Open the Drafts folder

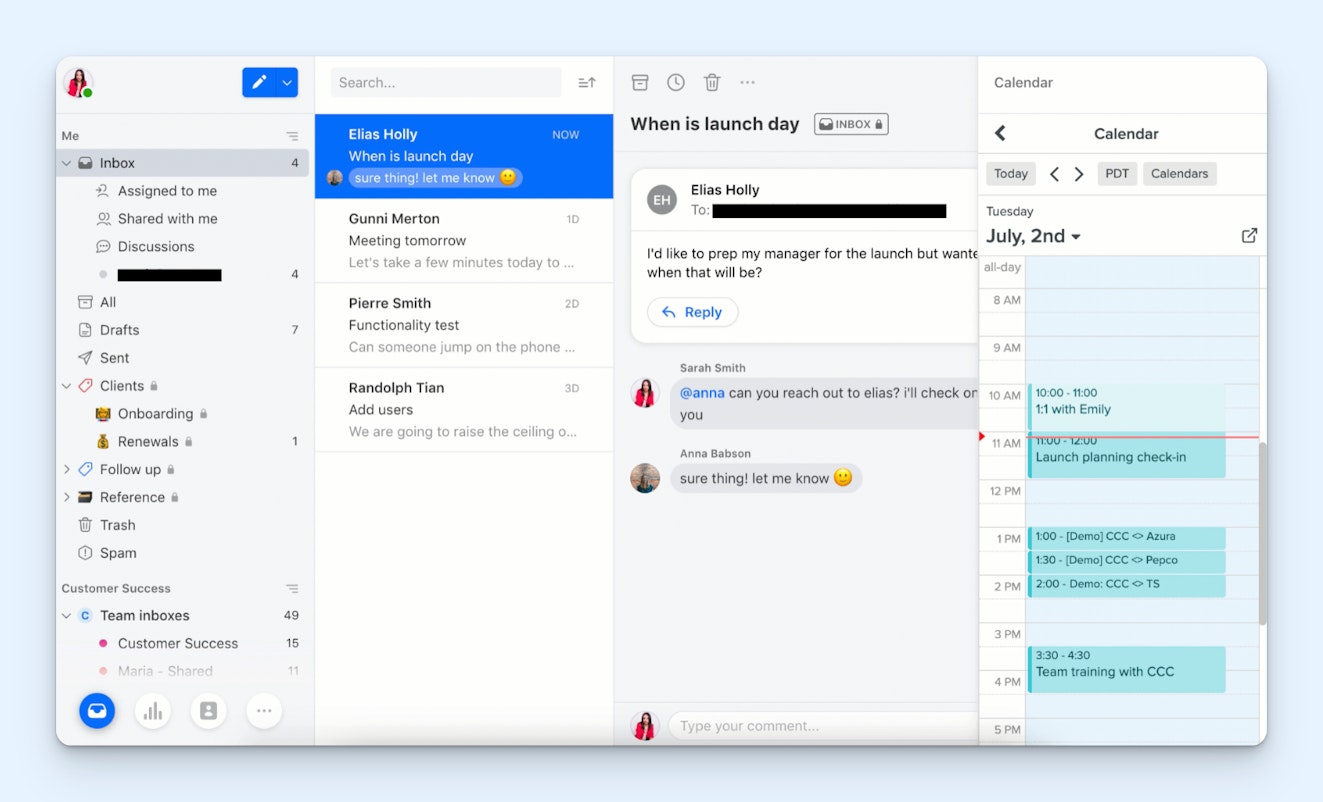click(119, 330)
